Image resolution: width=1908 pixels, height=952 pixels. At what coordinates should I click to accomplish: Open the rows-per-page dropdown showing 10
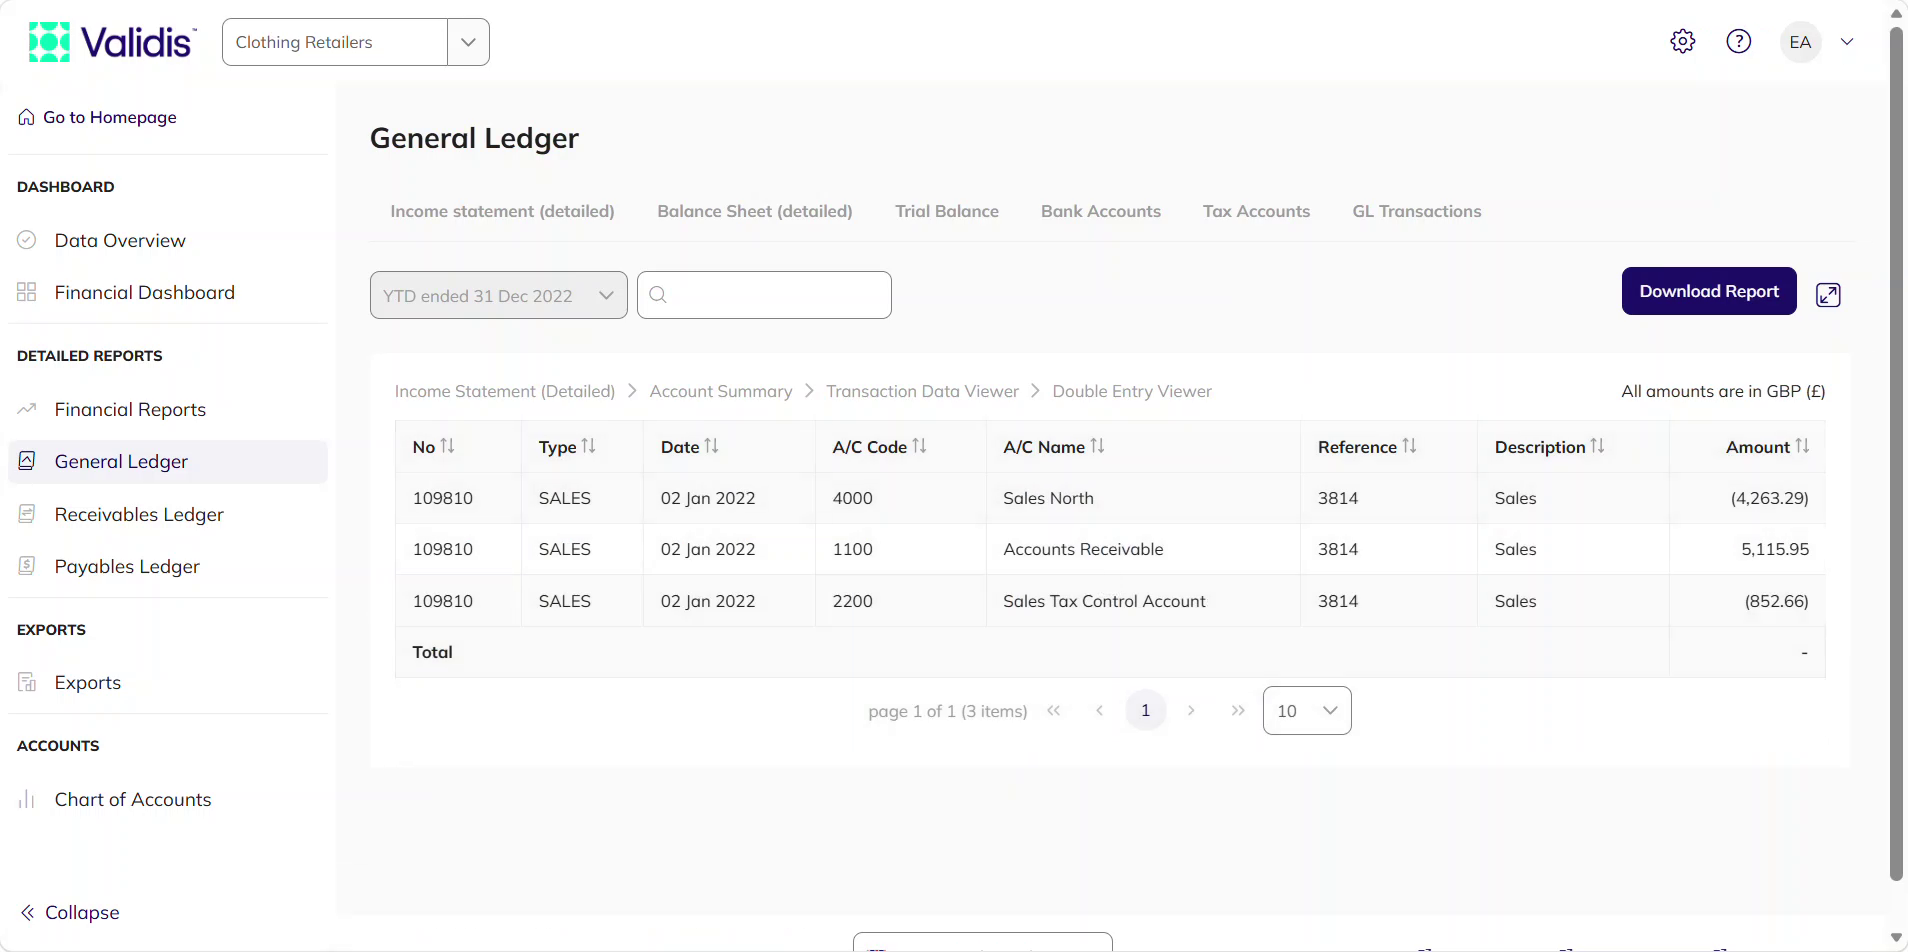coord(1307,710)
